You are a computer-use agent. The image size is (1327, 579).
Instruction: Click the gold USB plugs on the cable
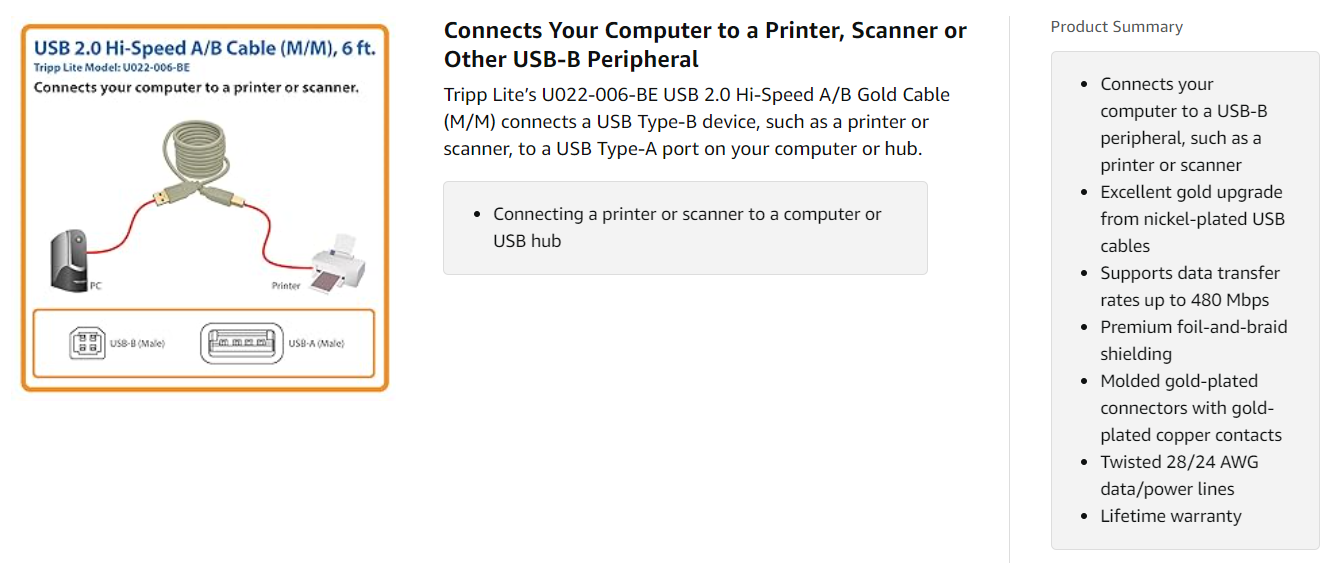[x=201, y=197]
